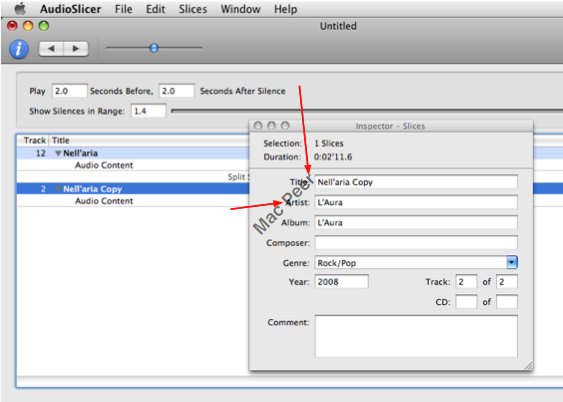The width and height of the screenshot is (563, 402).
Task: Click the Track number field in Inspector
Action: [x=466, y=282]
